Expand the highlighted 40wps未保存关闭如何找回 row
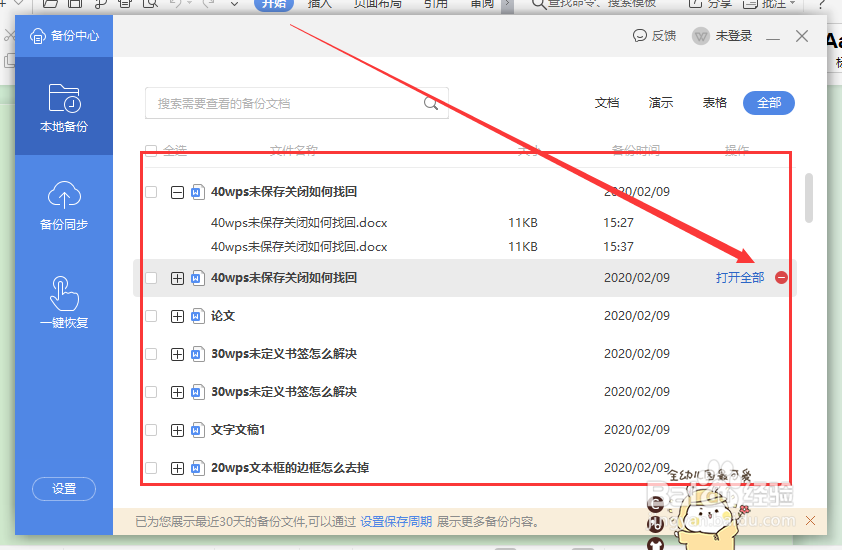 tap(177, 278)
